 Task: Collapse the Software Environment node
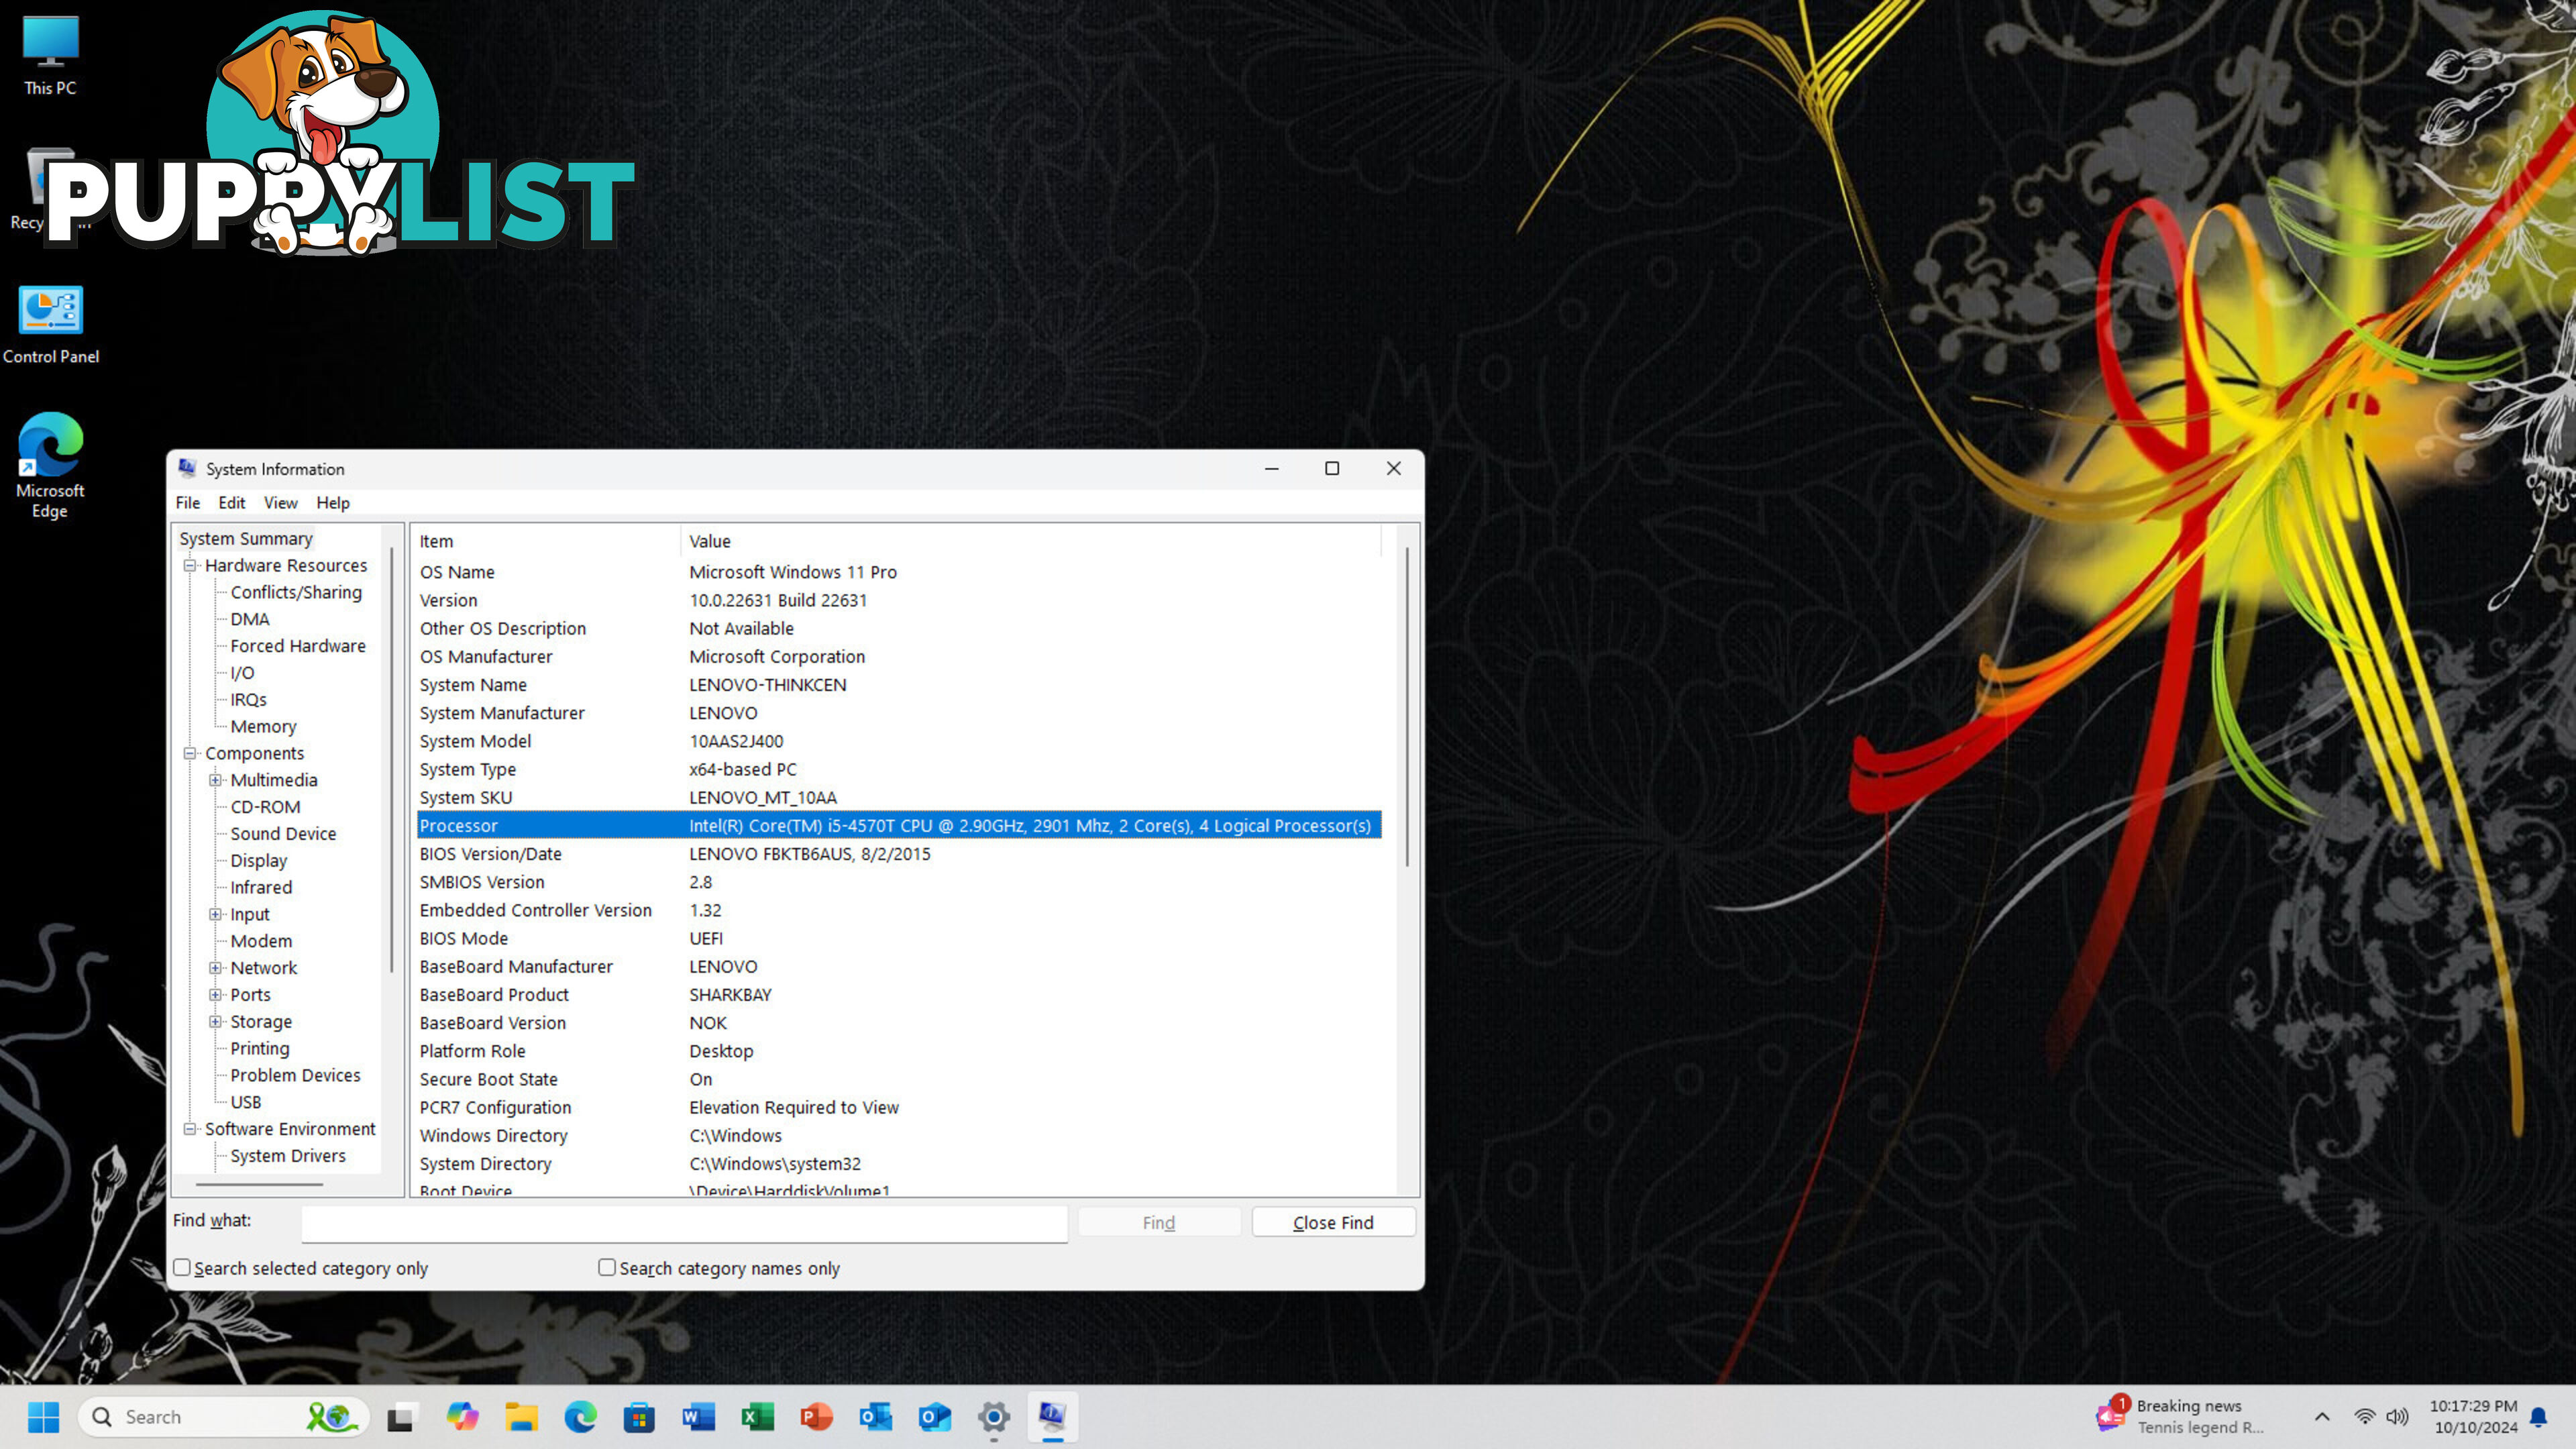[189, 1128]
